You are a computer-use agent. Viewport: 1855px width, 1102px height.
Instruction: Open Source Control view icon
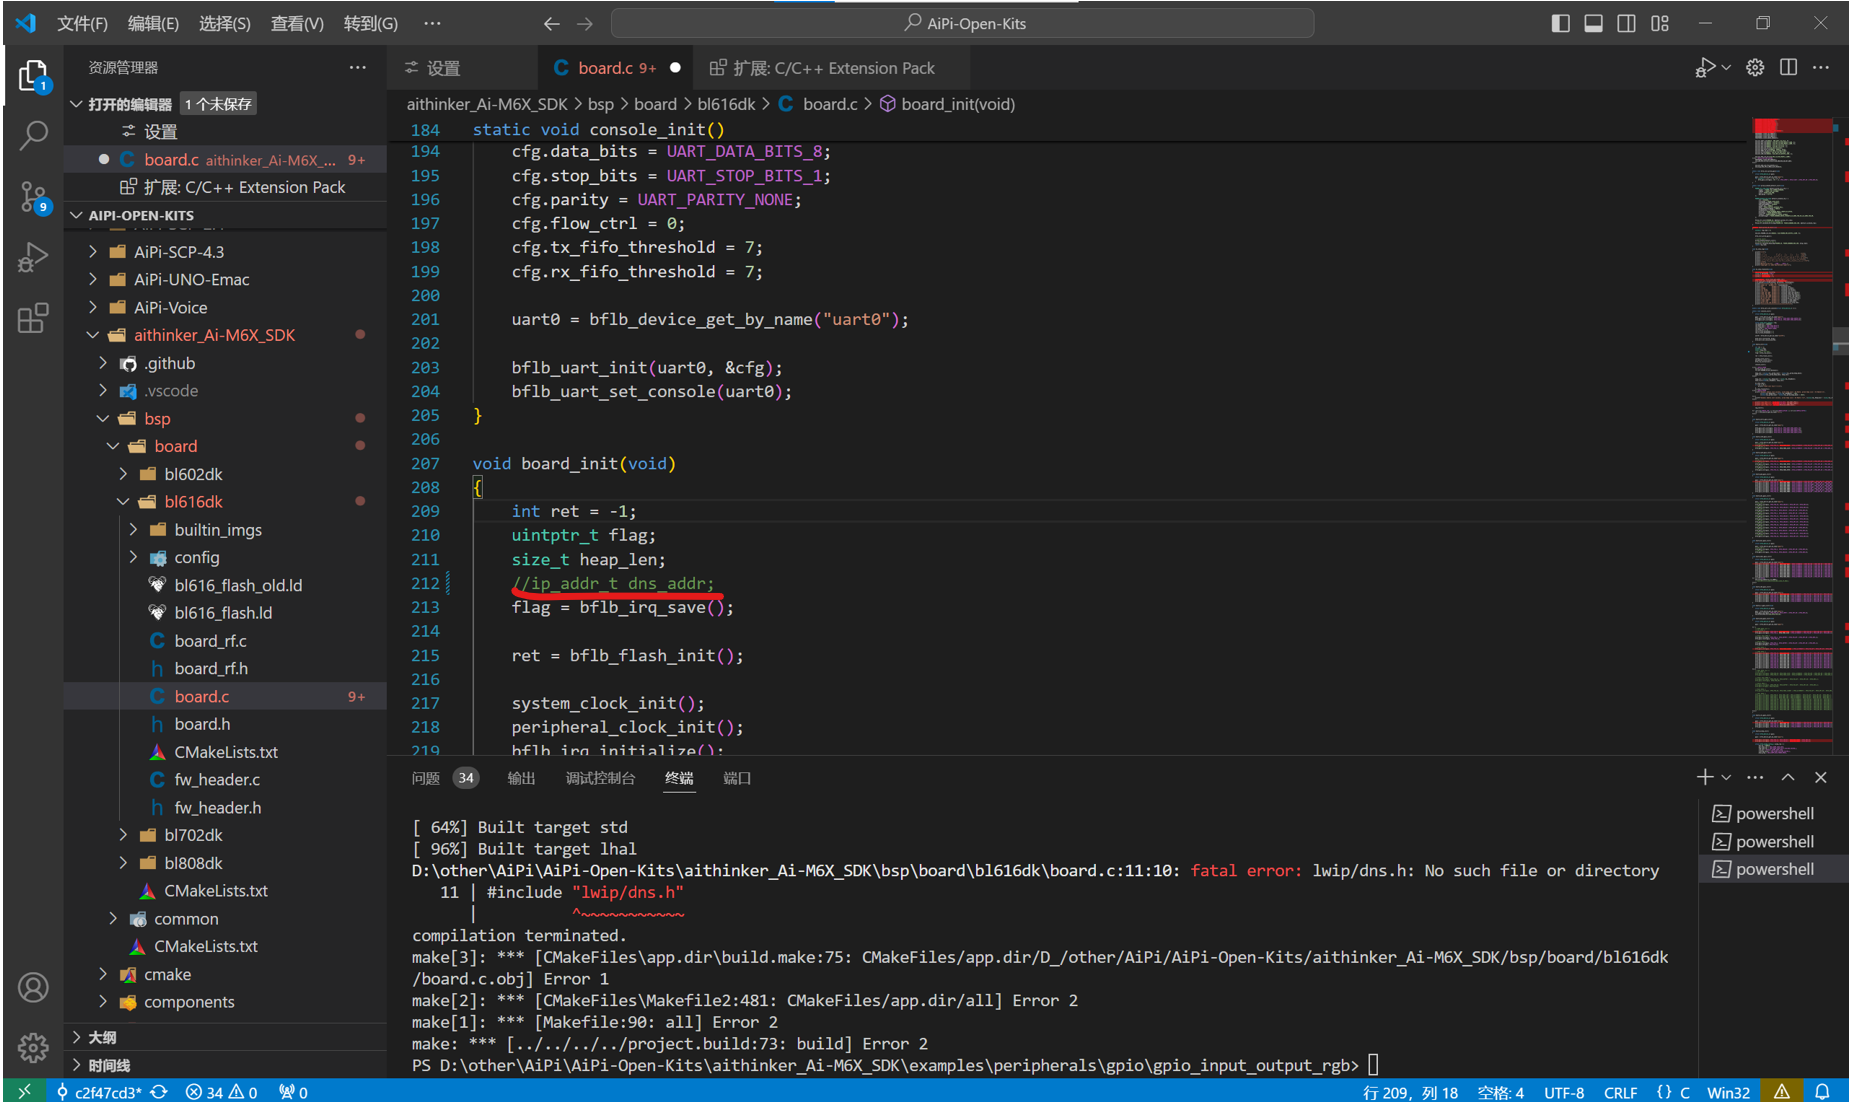pyautogui.click(x=33, y=196)
